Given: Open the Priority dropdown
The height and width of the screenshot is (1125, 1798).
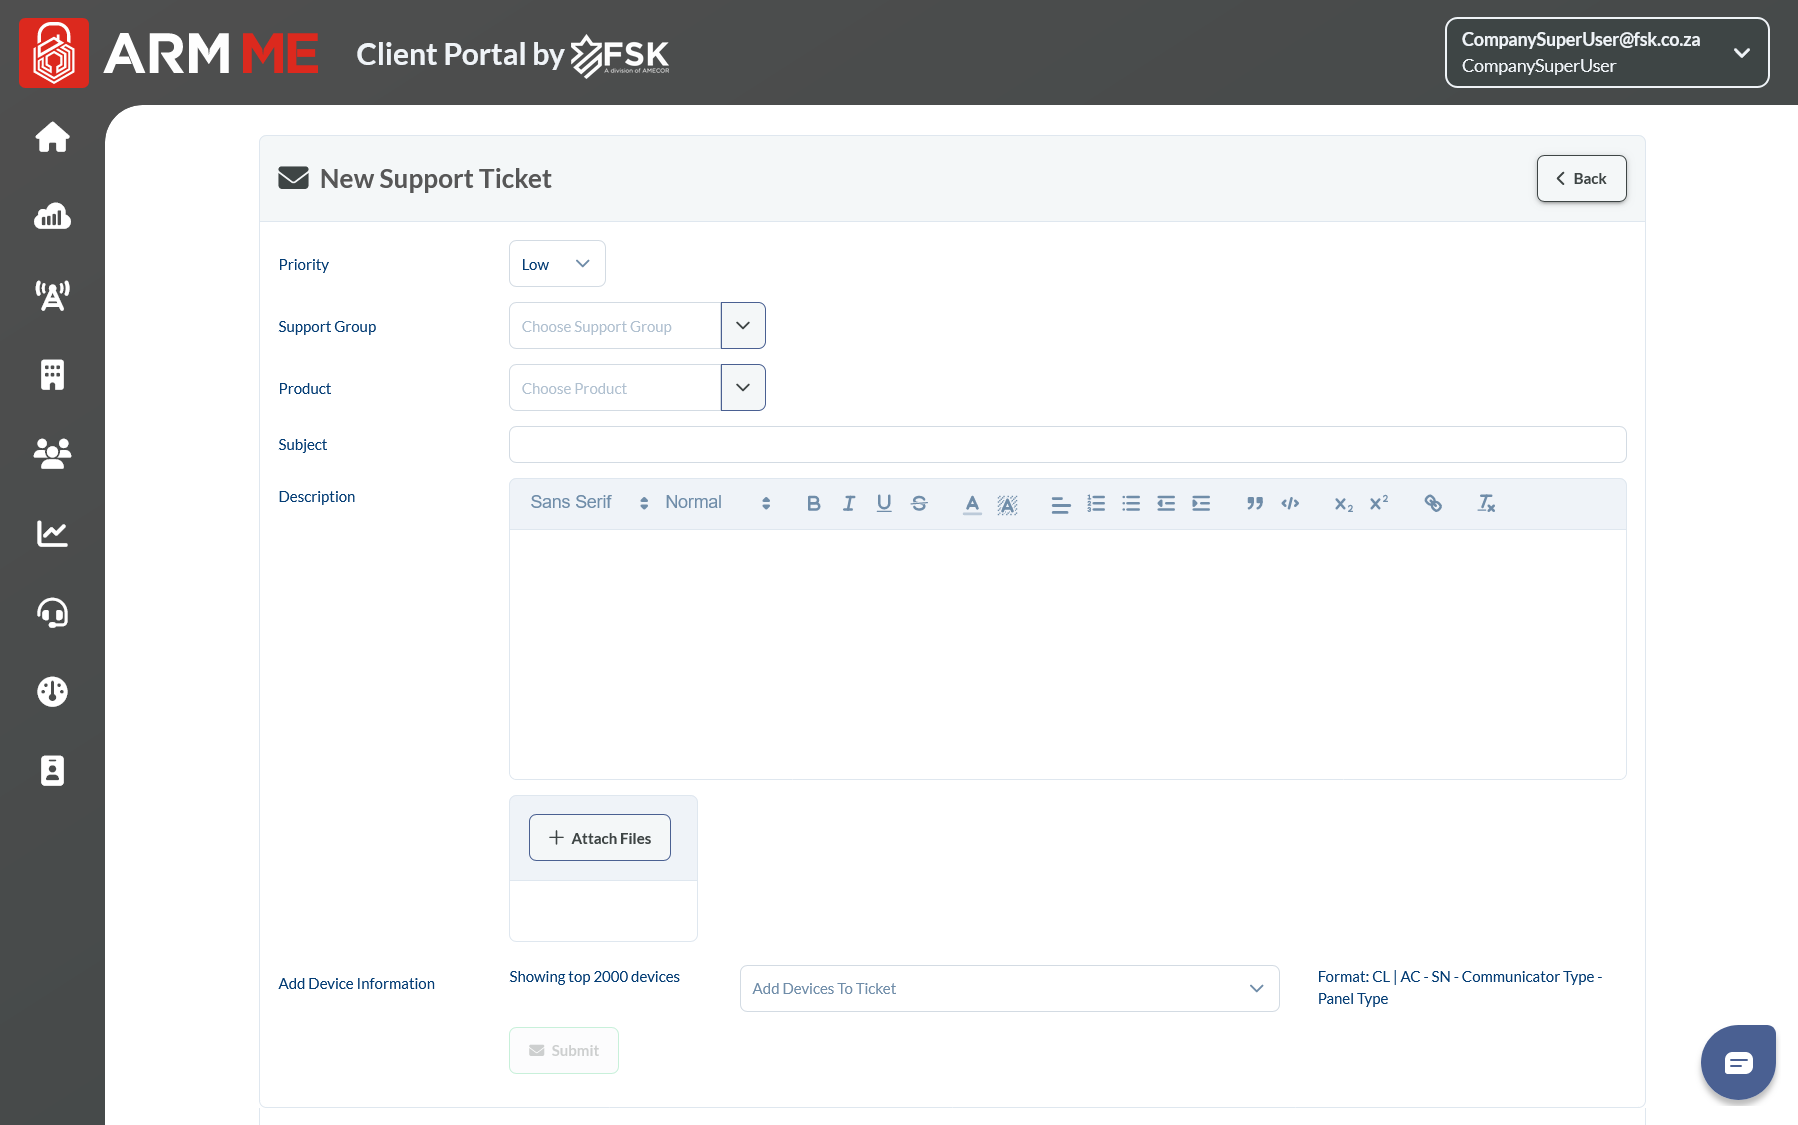Looking at the screenshot, I should pyautogui.click(x=556, y=264).
